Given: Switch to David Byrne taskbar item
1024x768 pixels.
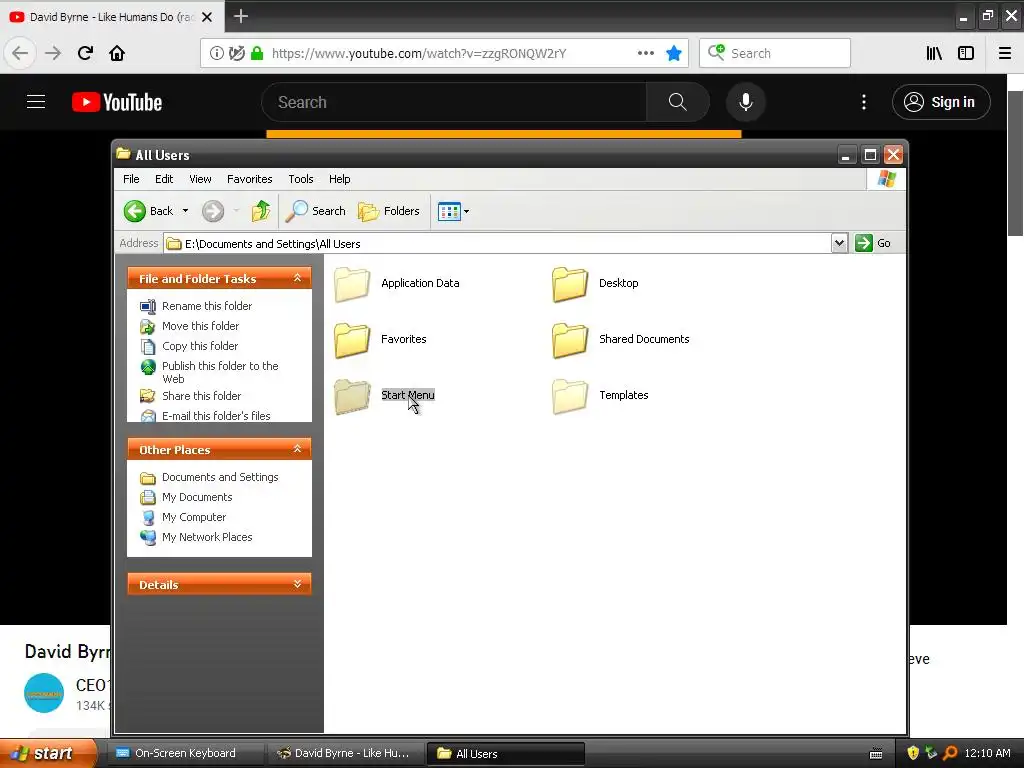Looking at the screenshot, I should [345, 753].
